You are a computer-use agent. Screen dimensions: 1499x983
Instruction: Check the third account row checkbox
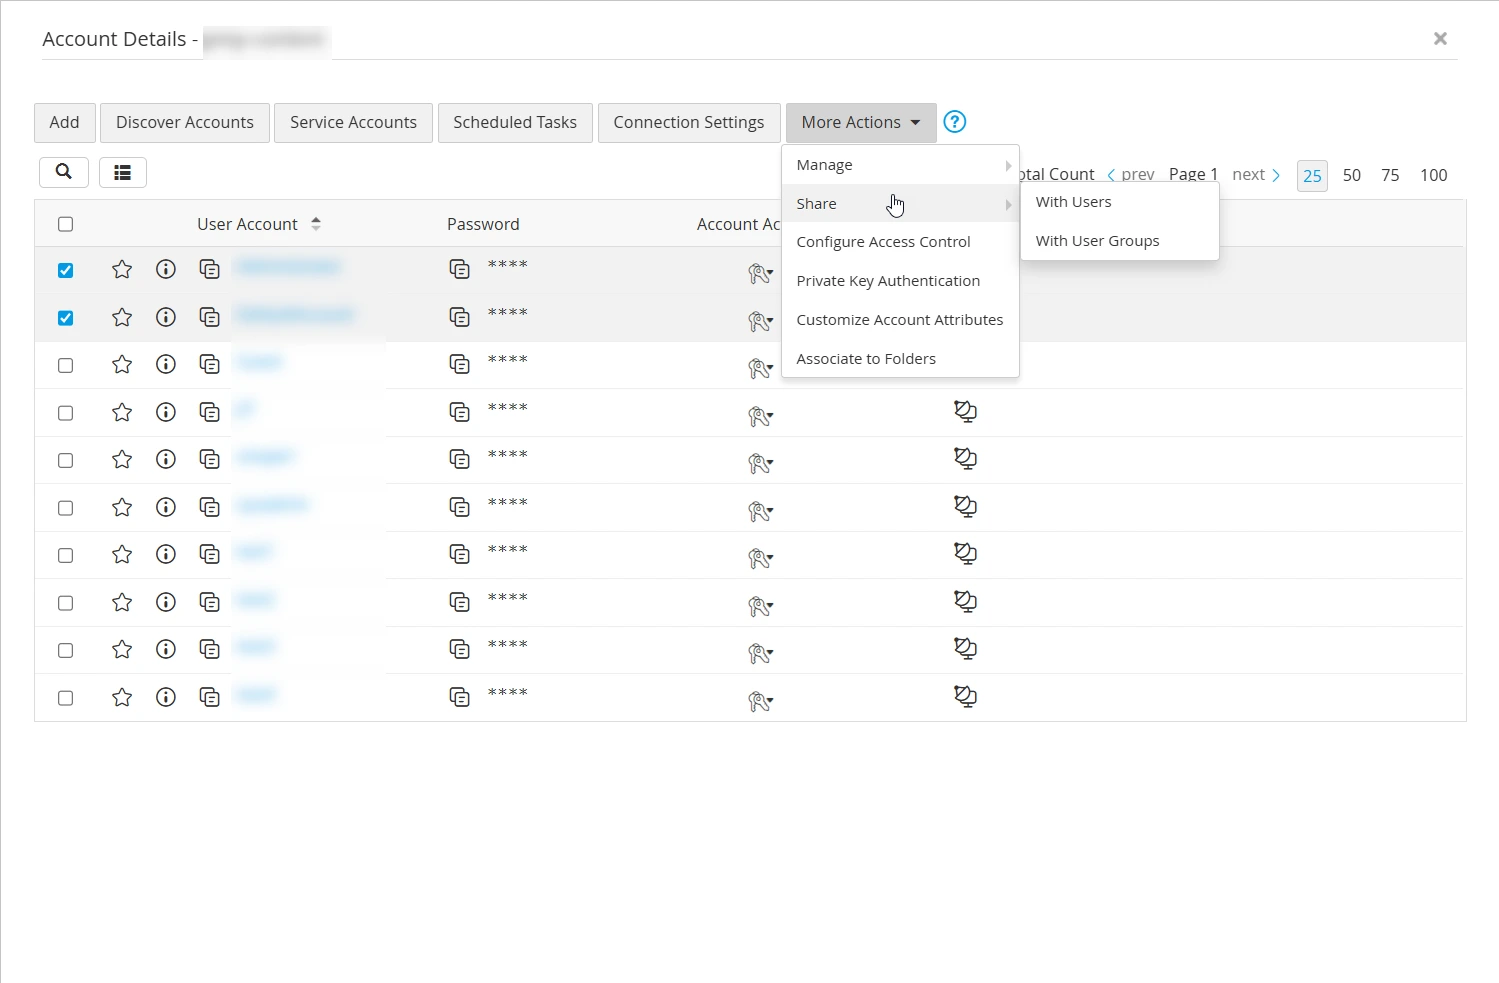66,365
